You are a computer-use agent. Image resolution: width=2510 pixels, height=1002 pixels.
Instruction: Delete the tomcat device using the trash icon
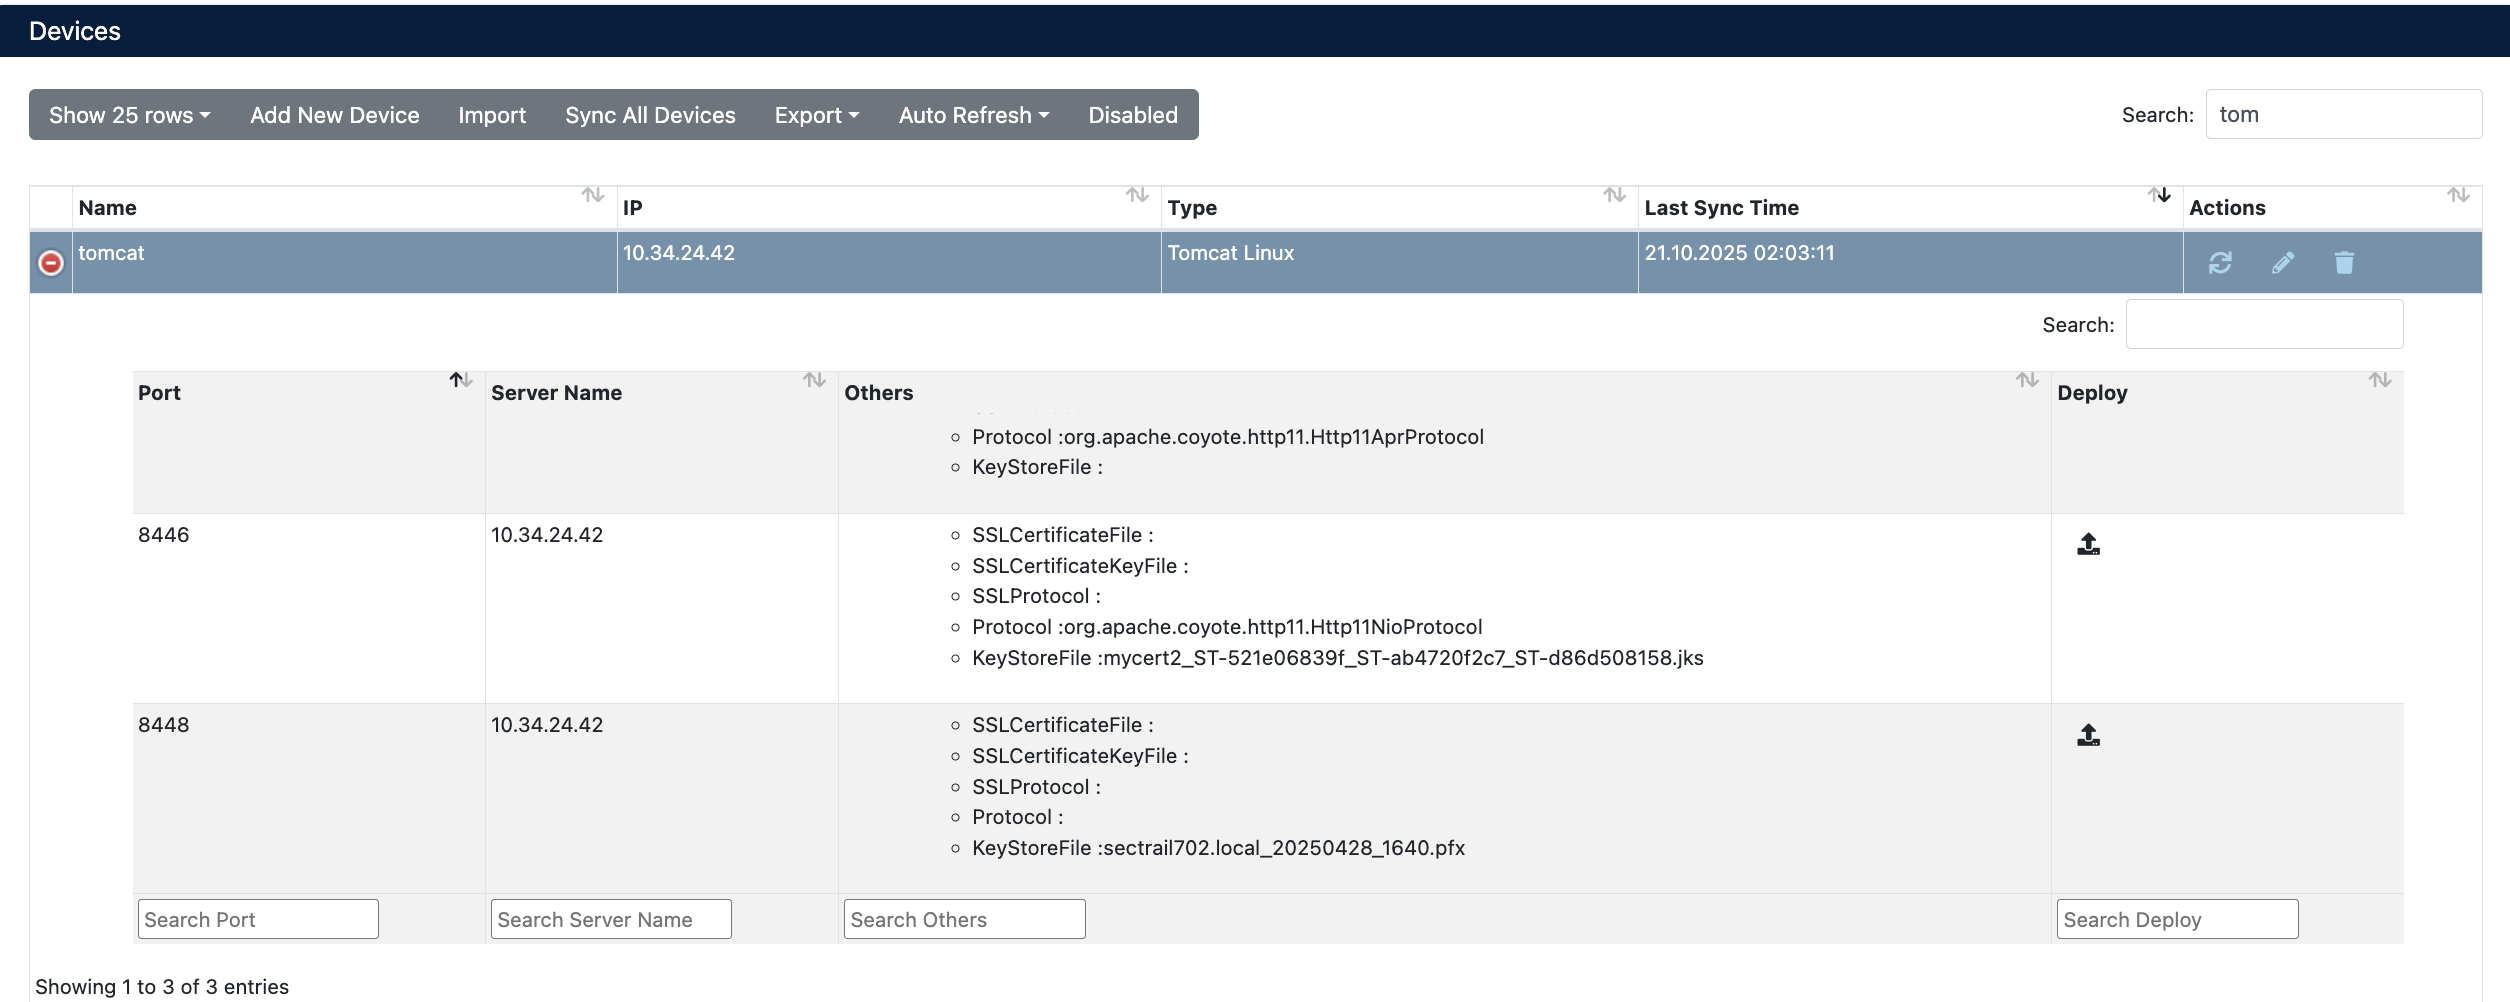click(2345, 262)
